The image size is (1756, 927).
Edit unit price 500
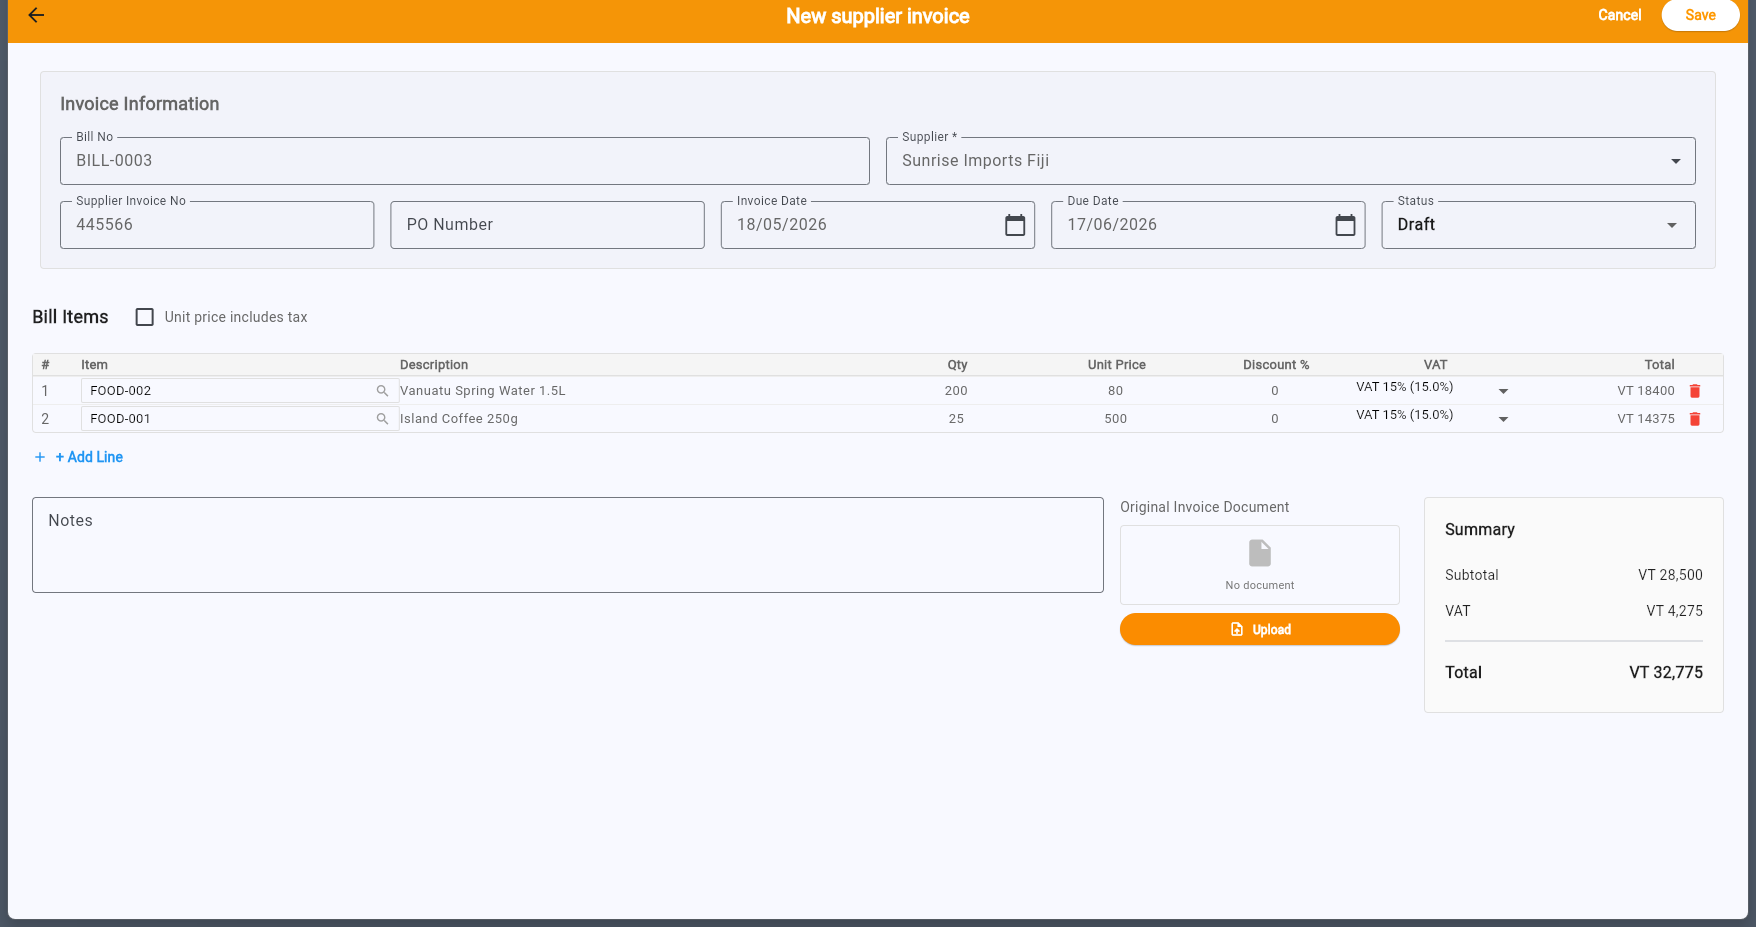click(1115, 419)
